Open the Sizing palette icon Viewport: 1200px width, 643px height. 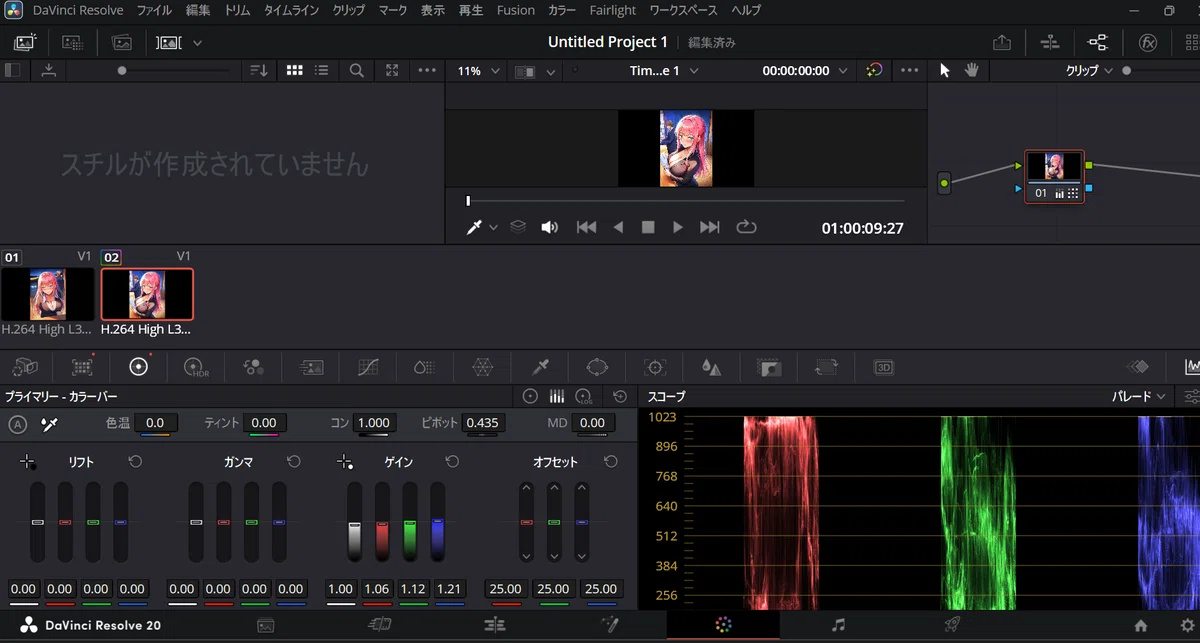pos(826,367)
